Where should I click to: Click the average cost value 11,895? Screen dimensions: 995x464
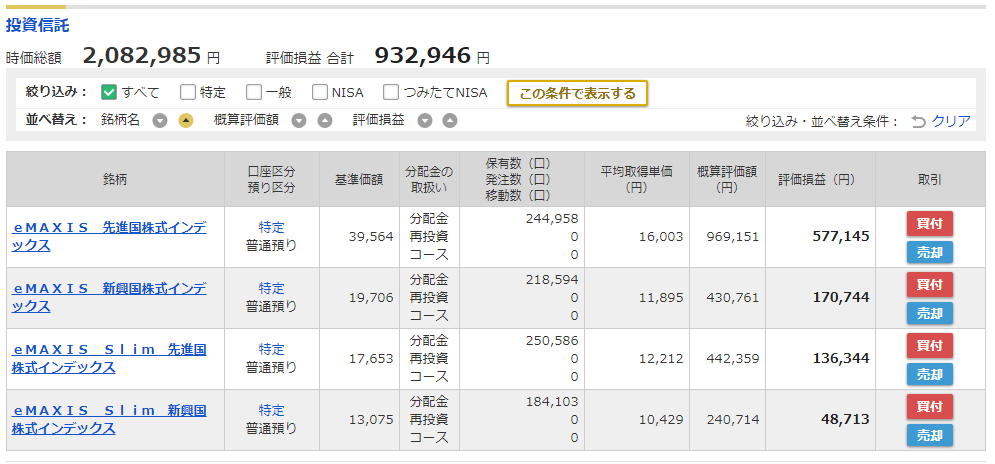661,298
